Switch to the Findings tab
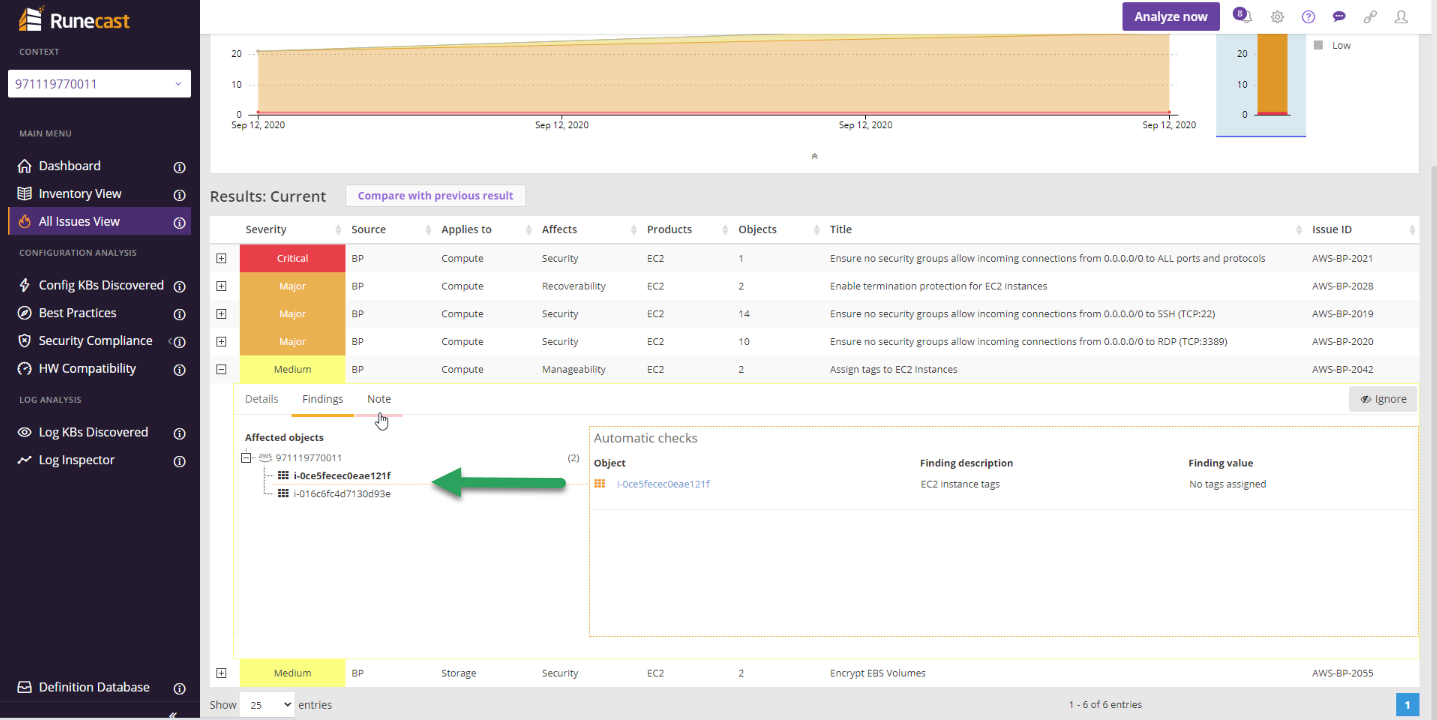The height and width of the screenshot is (720, 1437). pos(322,399)
